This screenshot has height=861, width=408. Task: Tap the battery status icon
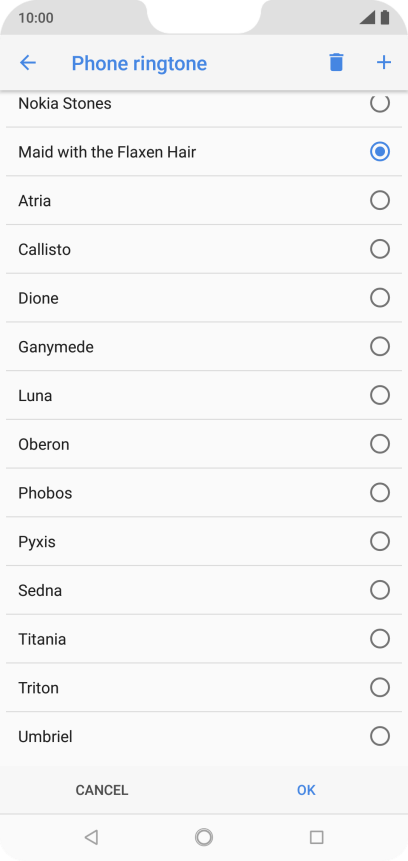pyautogui.click(x=385, y=18)
